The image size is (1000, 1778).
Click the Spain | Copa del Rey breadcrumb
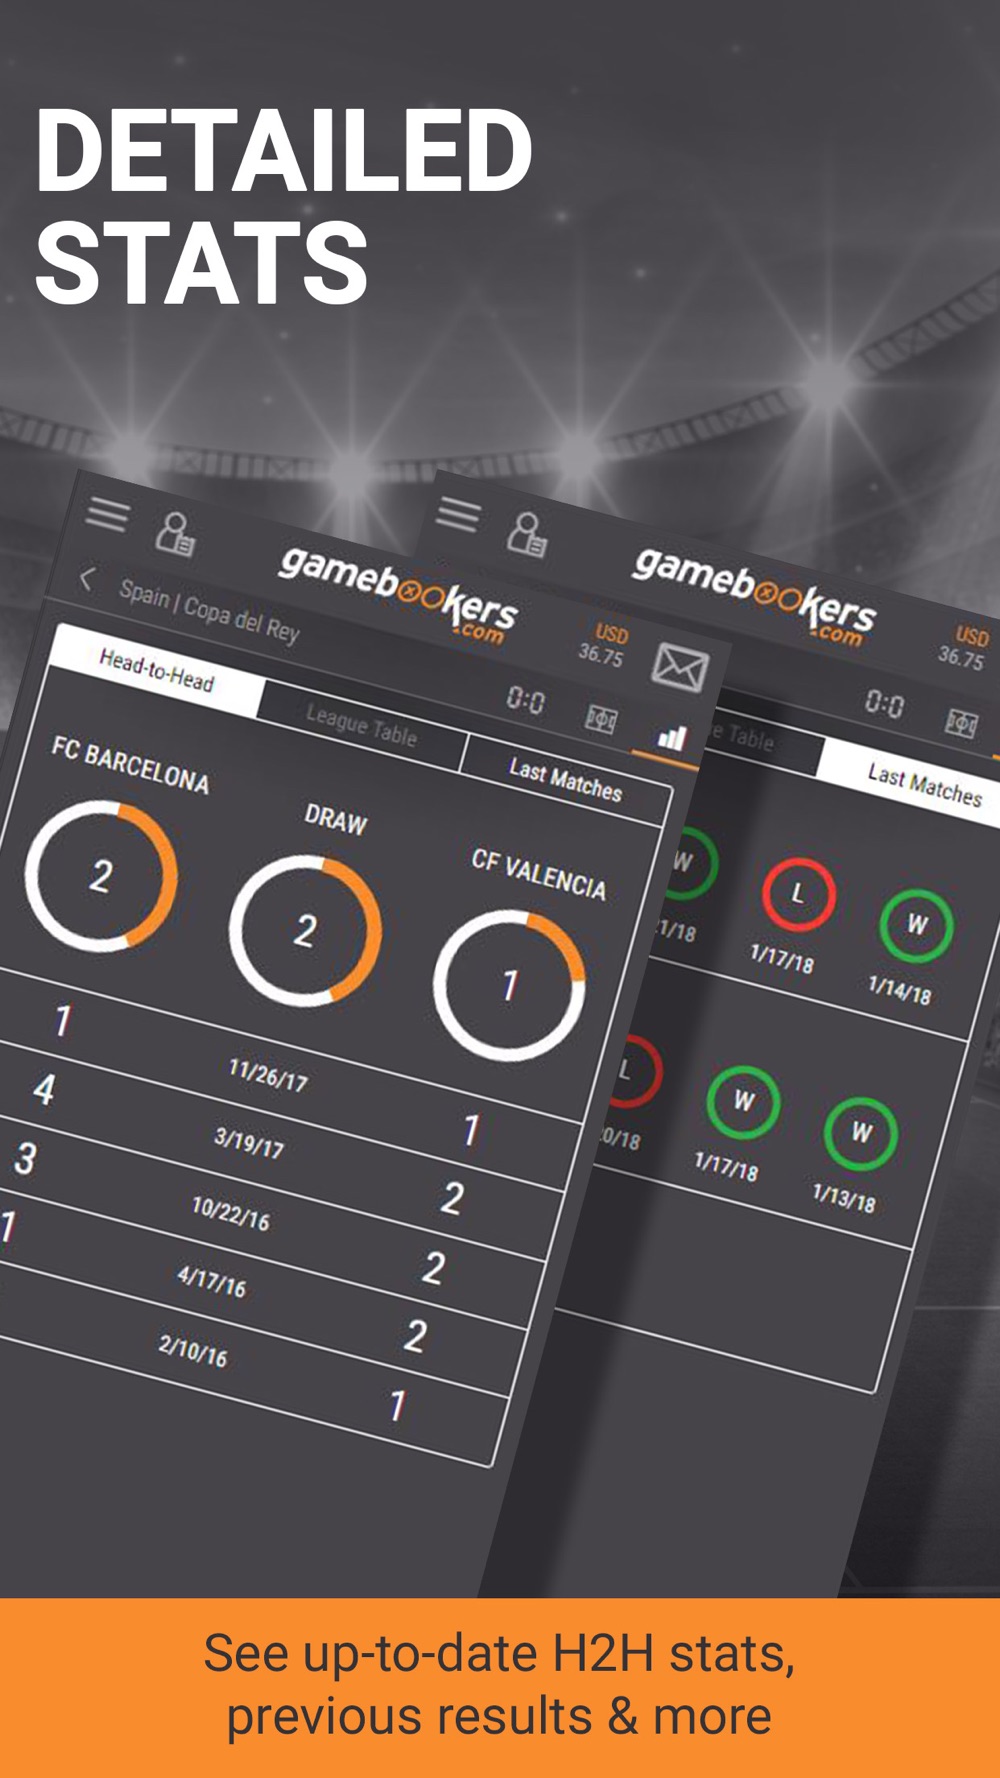pyautogui.click(x=209, y=610)
